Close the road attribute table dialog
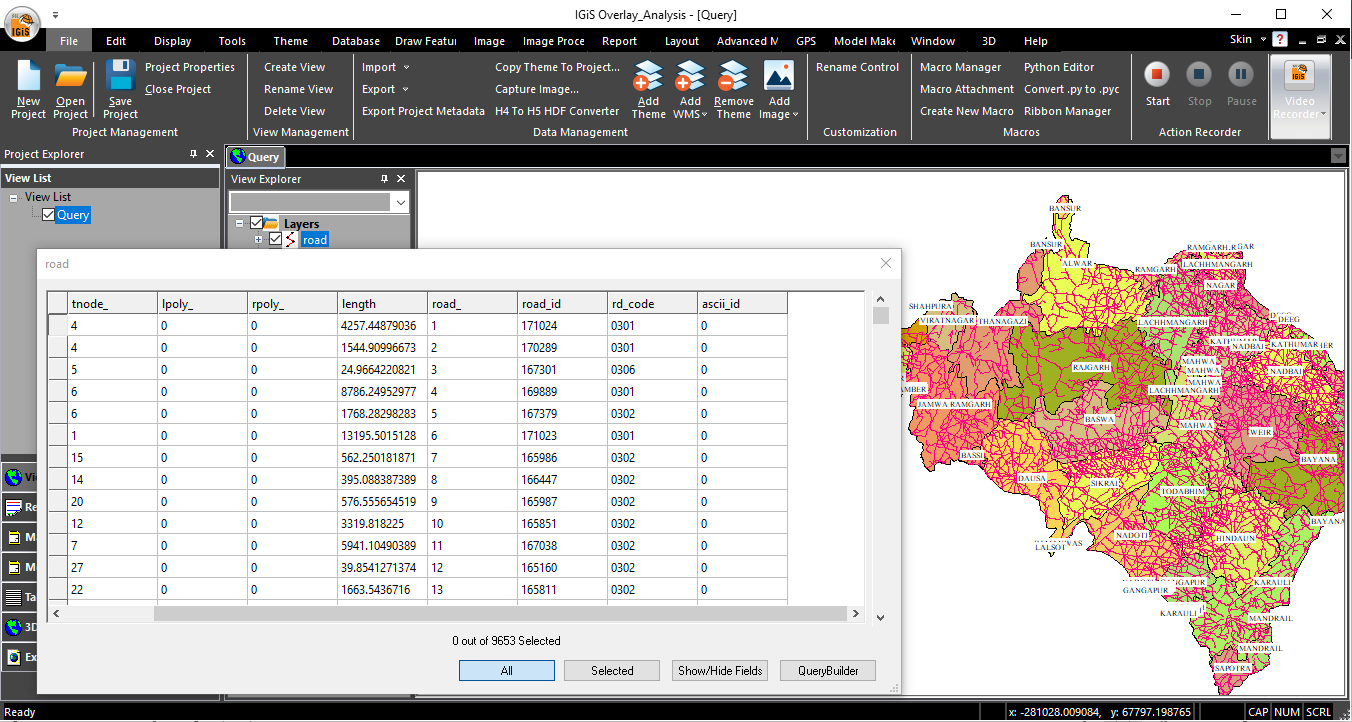Screen dimensions: 1352x722 pos(885,263)
